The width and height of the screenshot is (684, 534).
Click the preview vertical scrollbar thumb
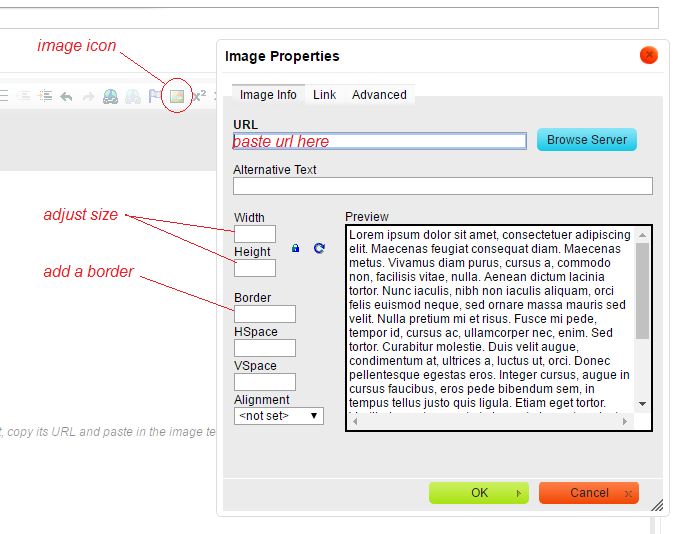(642, 290)
